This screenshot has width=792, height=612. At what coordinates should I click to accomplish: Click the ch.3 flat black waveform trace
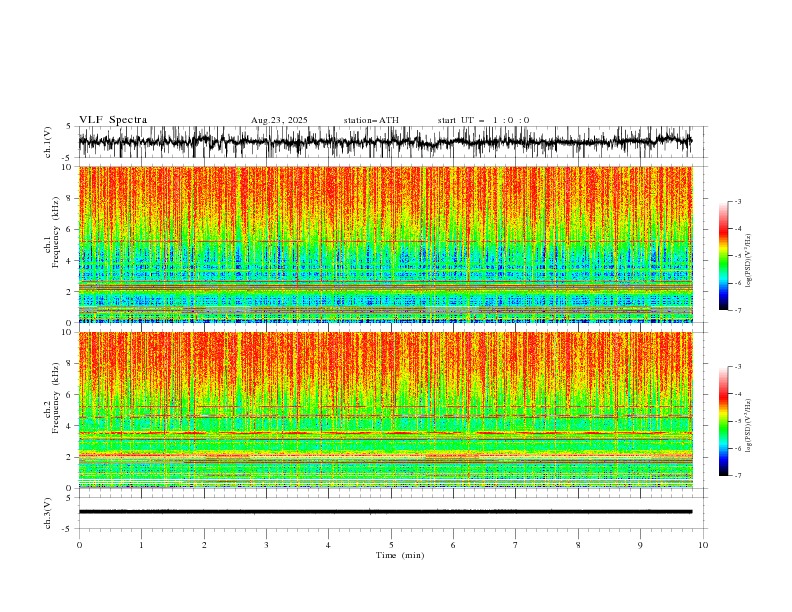385,512
